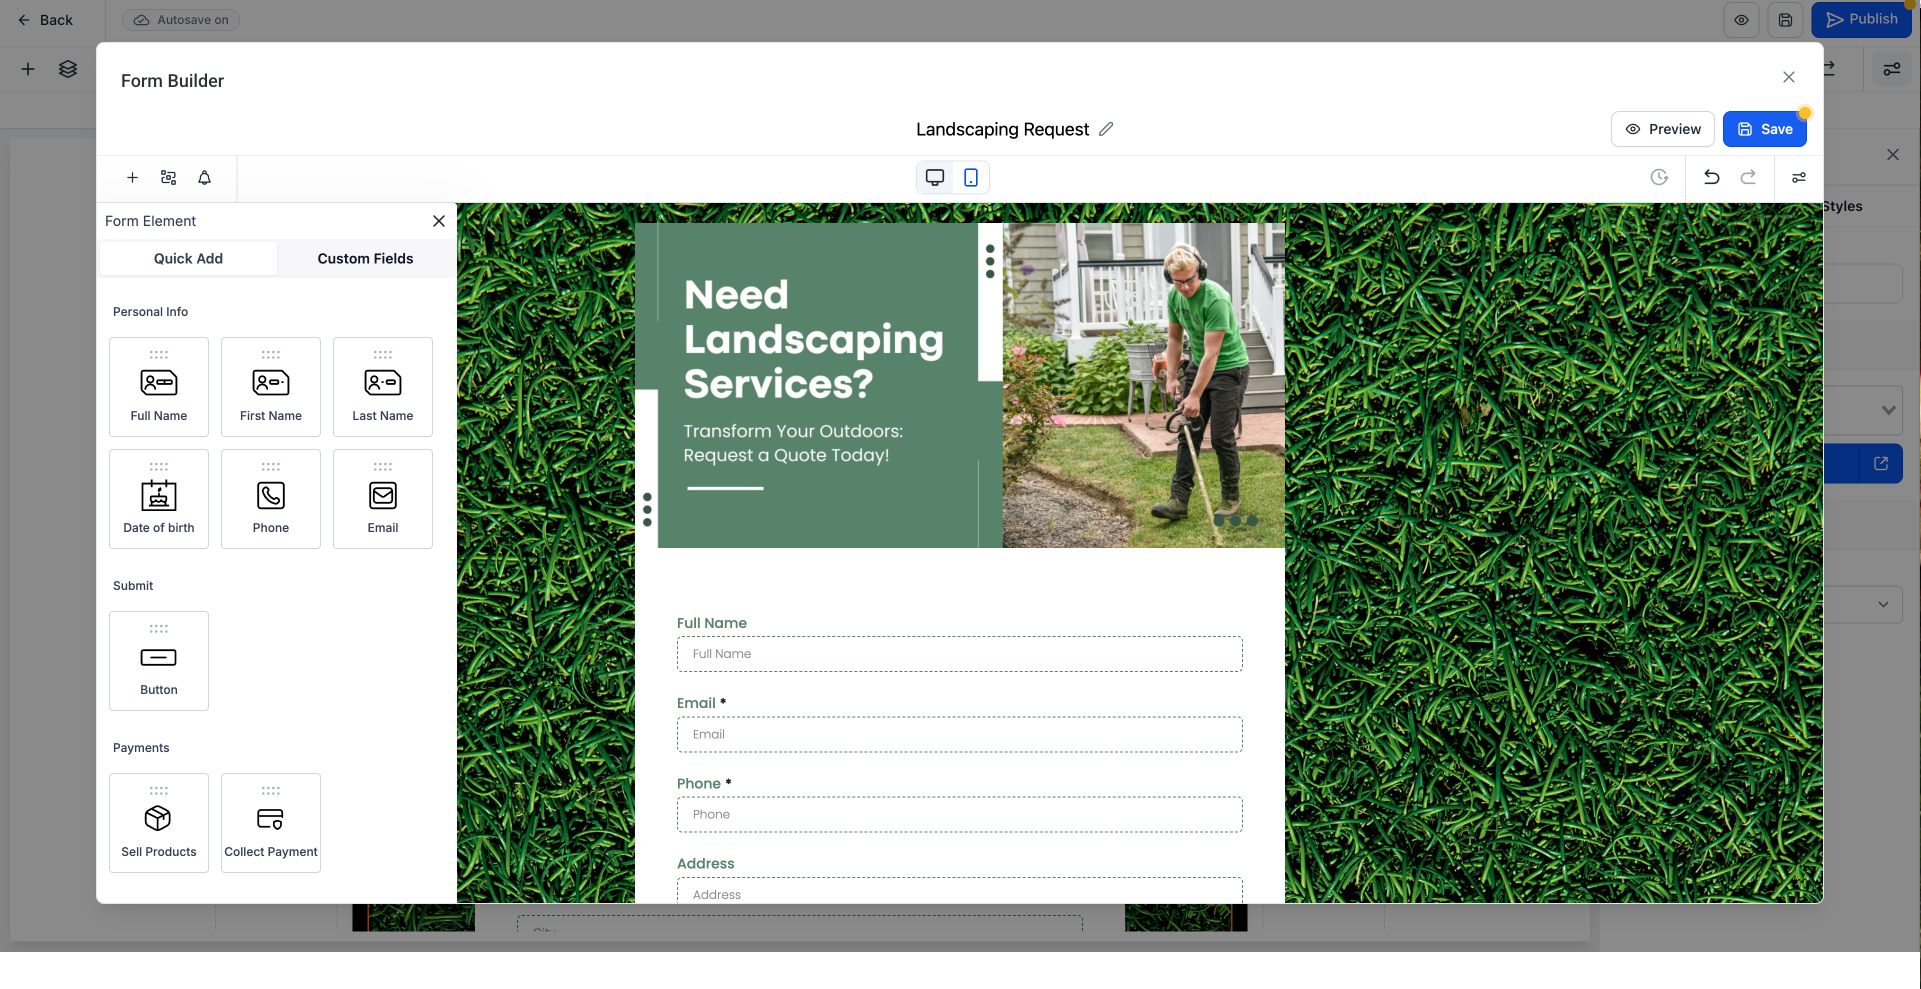Click the Phone input field in form
The width and height of the screenshot is (1921, 989).
[960, 814]
